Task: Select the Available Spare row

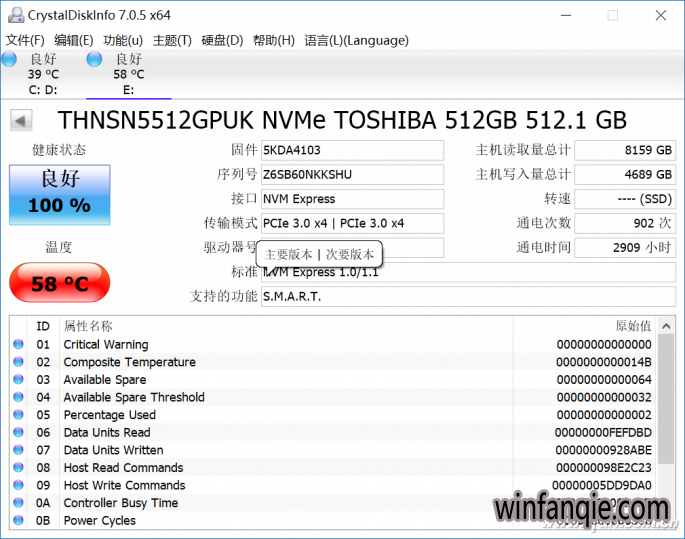Action: click(333, 380)
